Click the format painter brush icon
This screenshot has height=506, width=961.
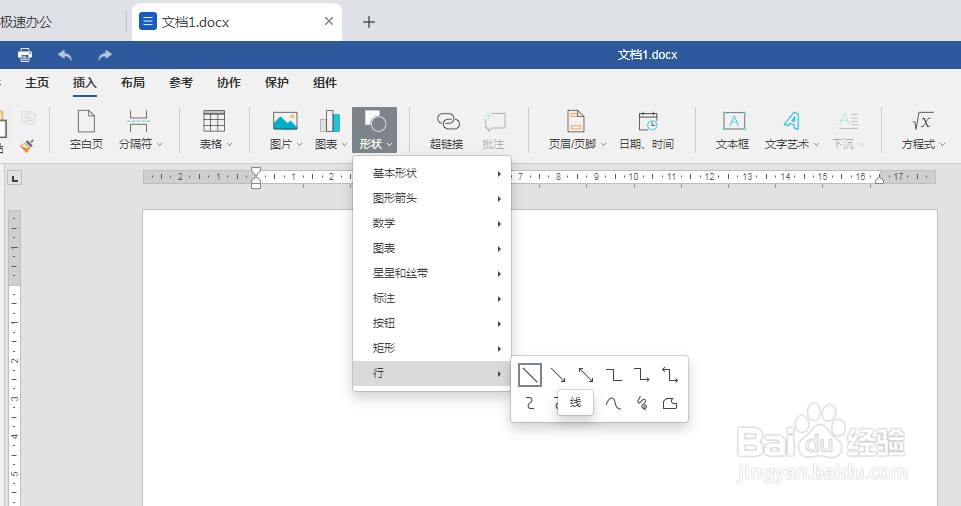[x=26, y=146]
